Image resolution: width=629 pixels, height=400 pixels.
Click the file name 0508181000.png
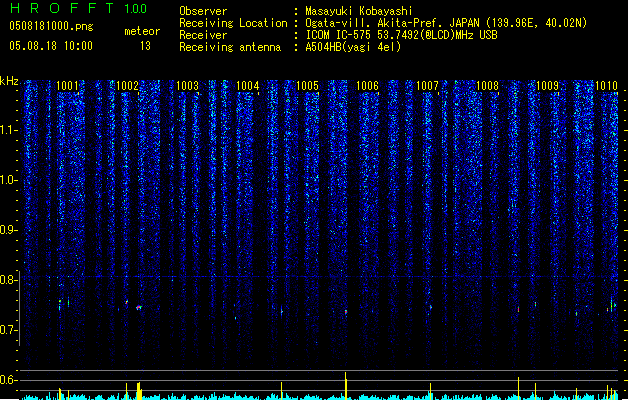click(51, 26)
